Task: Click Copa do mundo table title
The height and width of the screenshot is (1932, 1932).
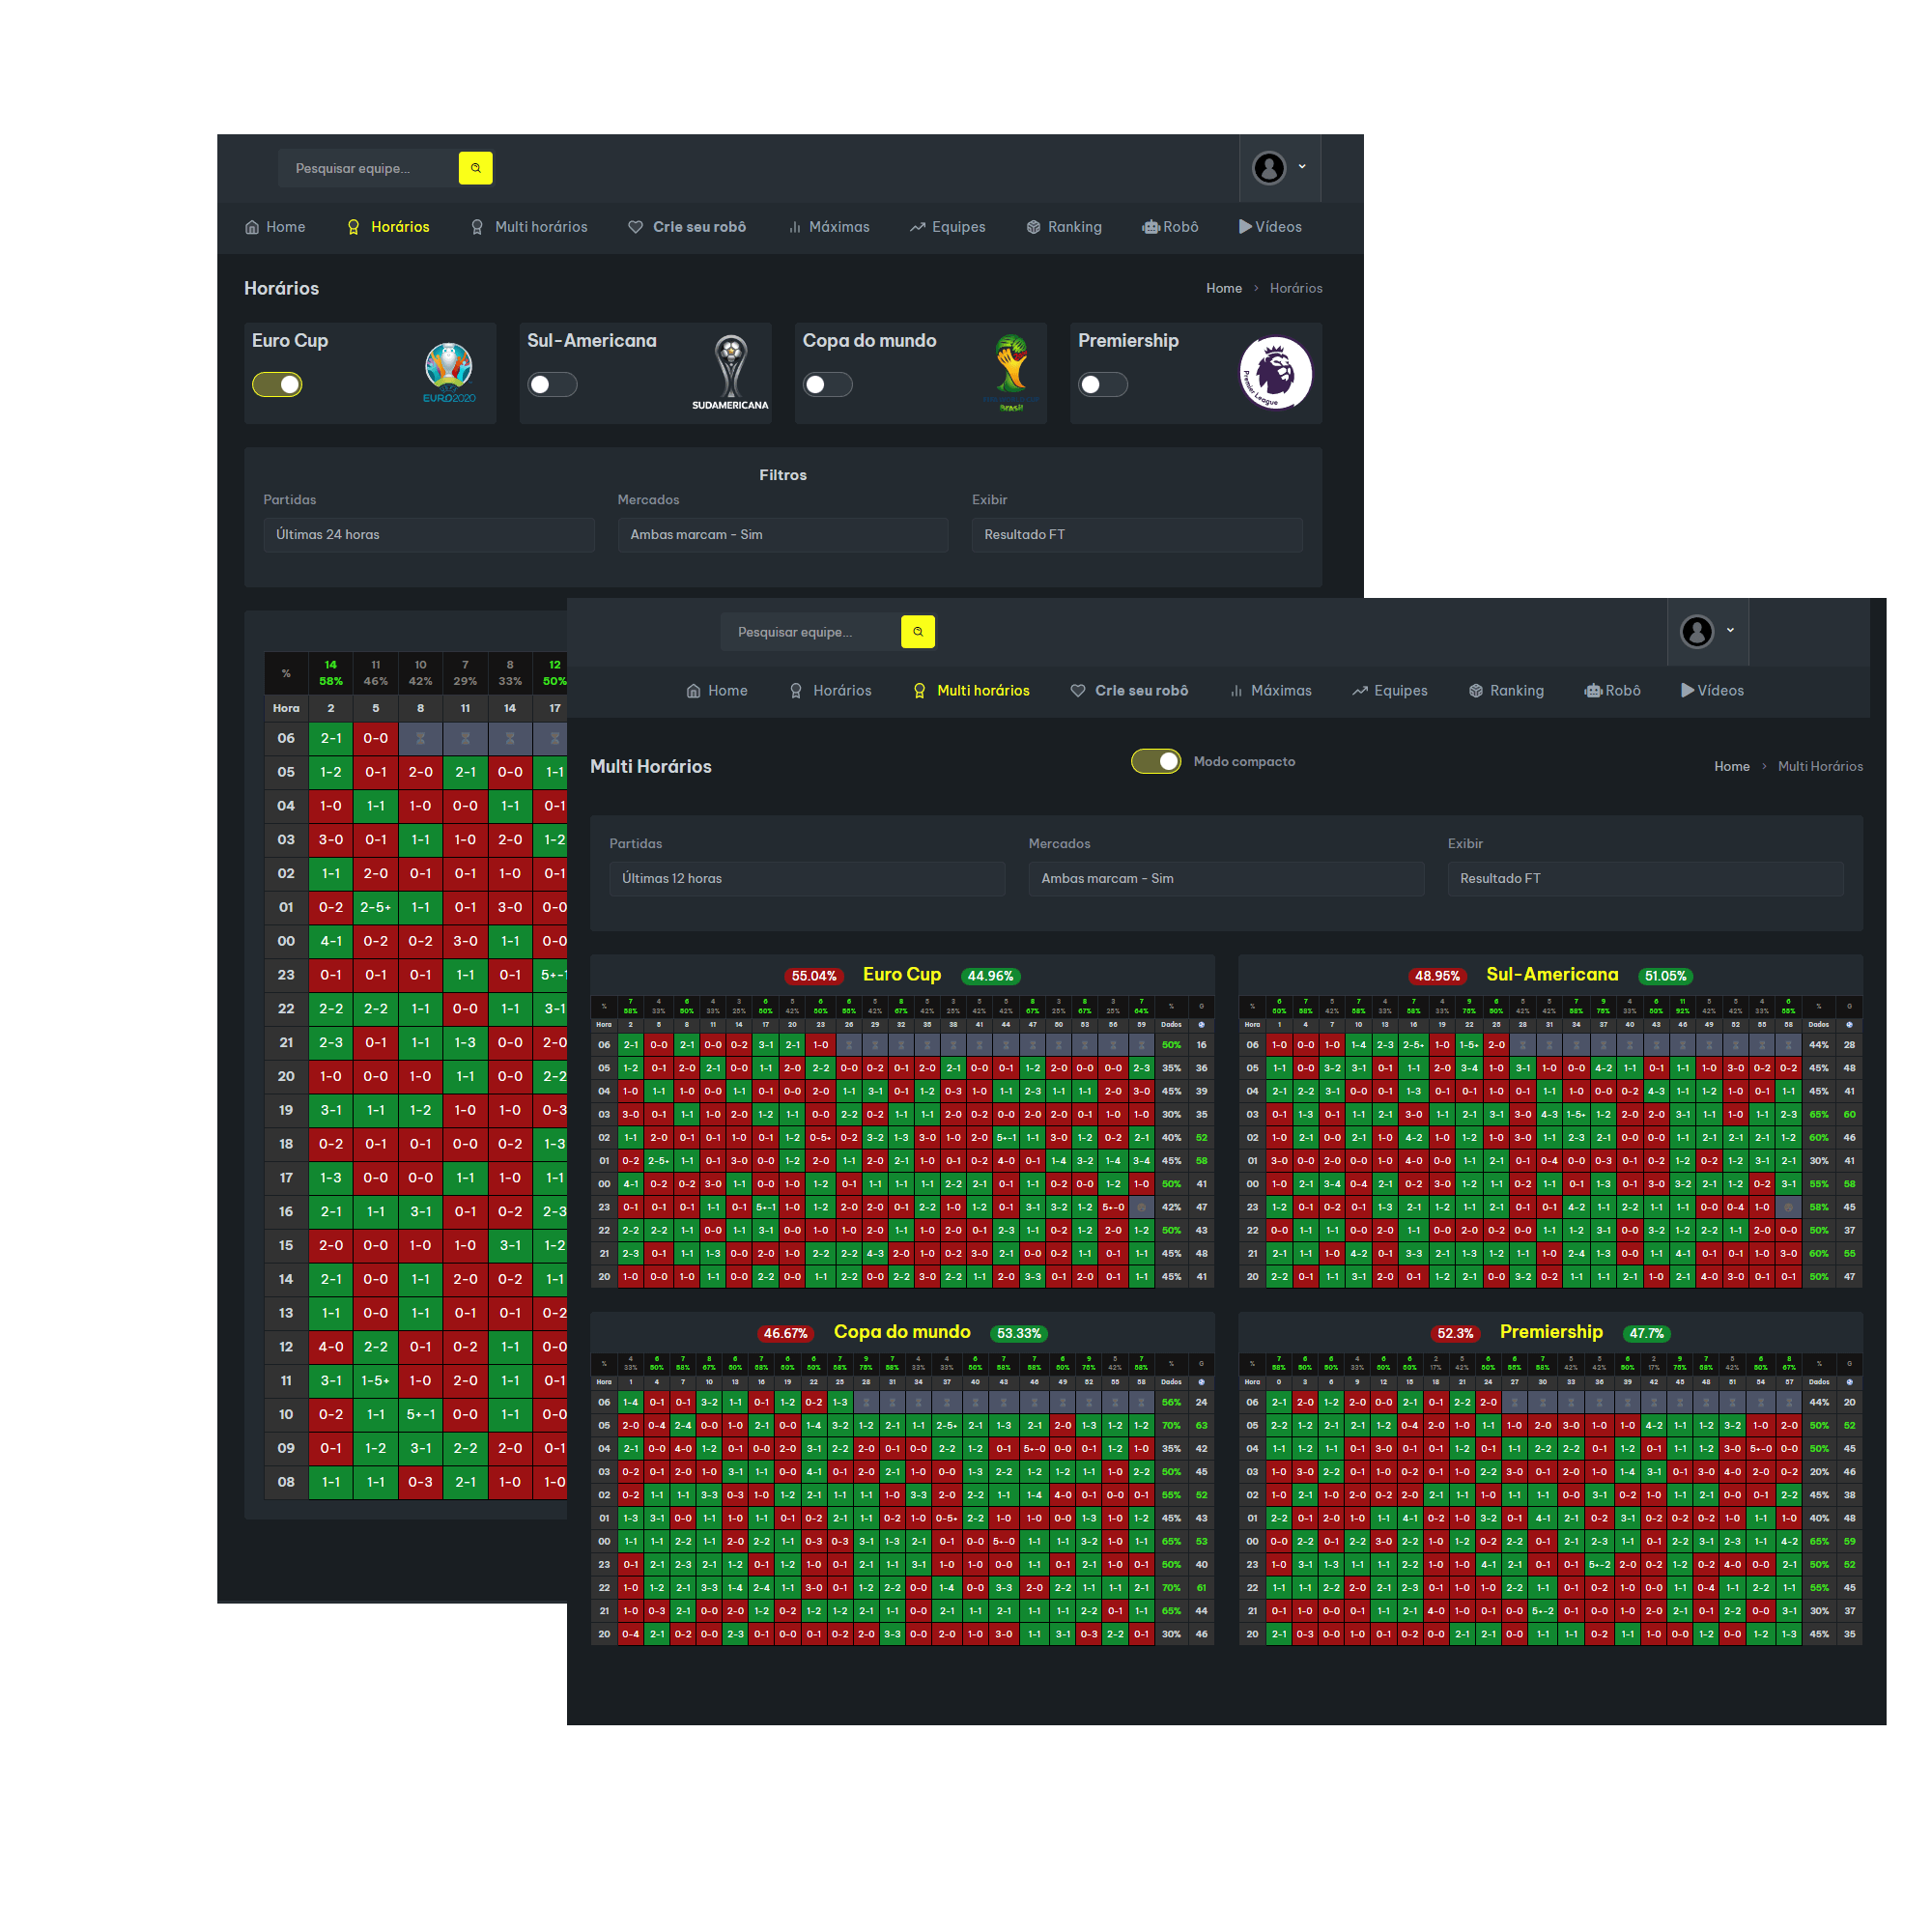Action: pyautogui.click(x=902, y=1332)
